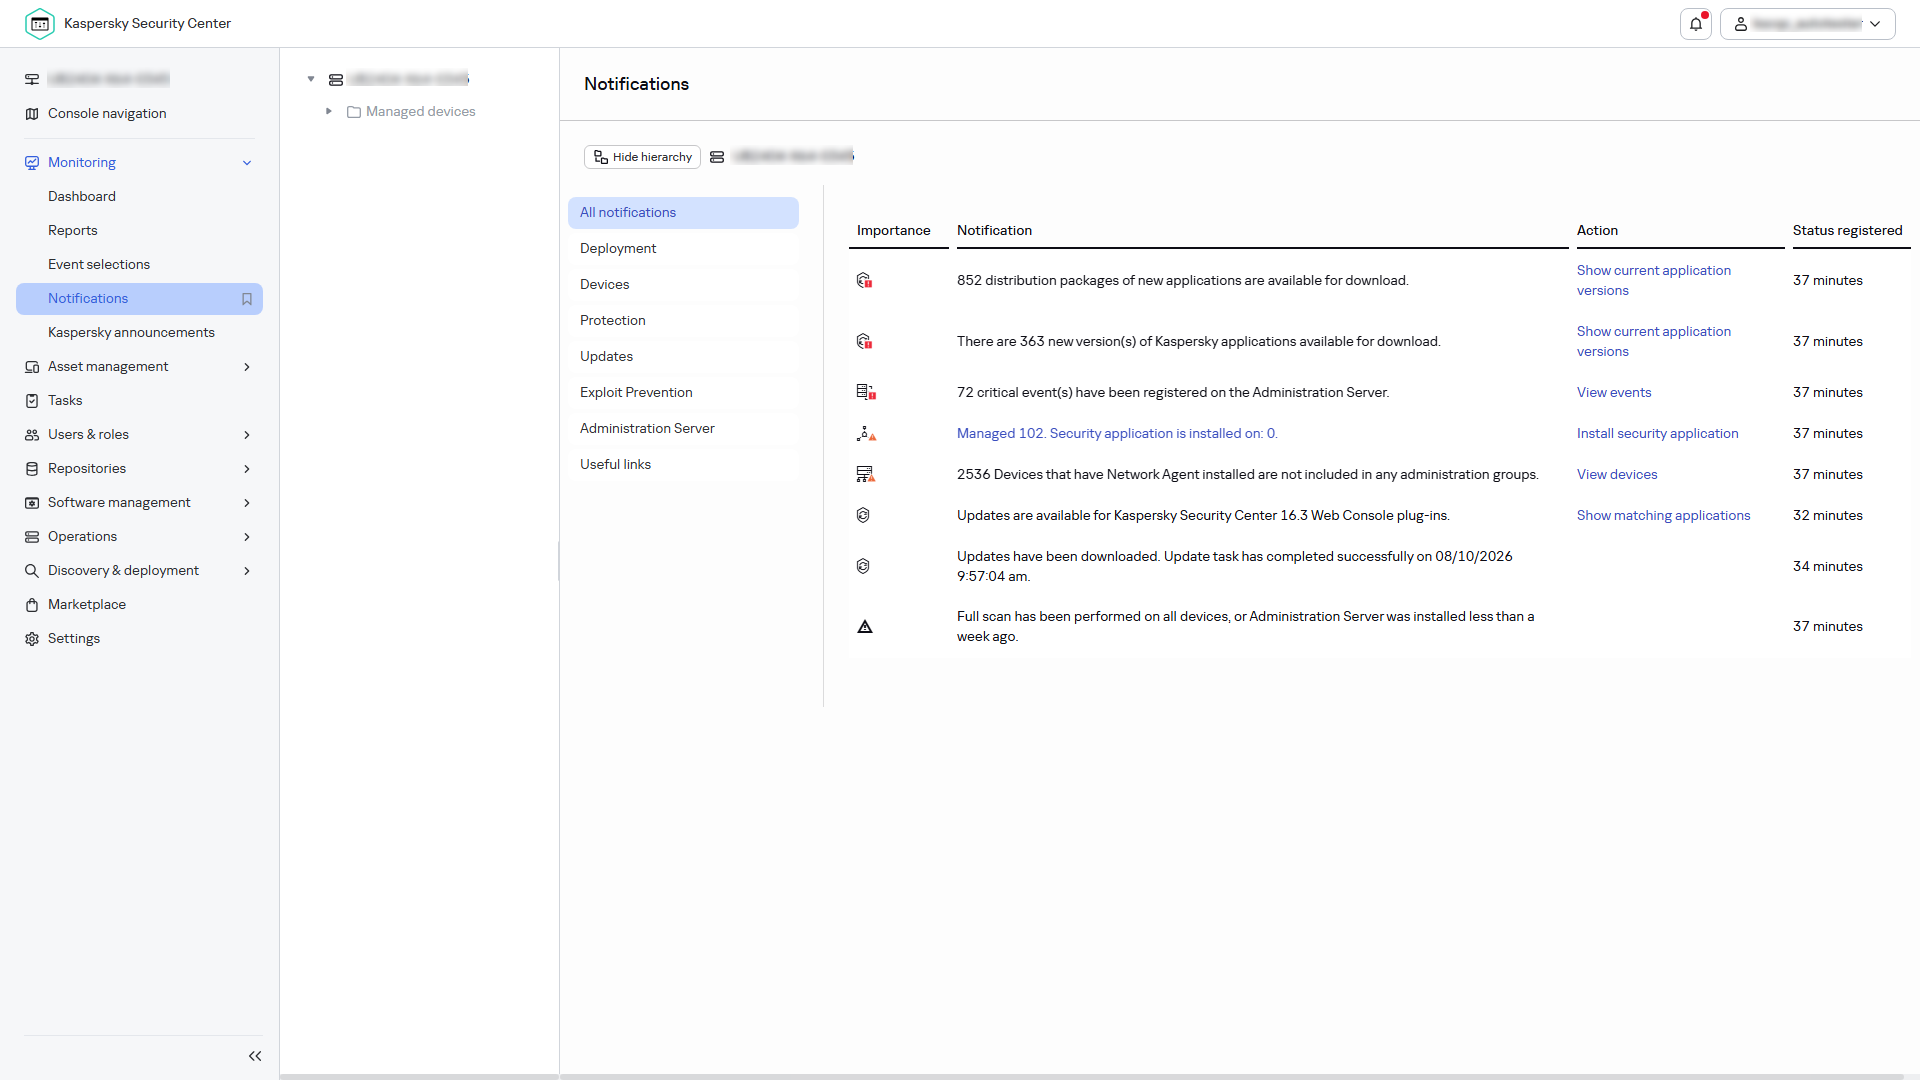This screenshot has height=1080, width=1920.
Task: Expand the Software management section
Action: point(247,503)
